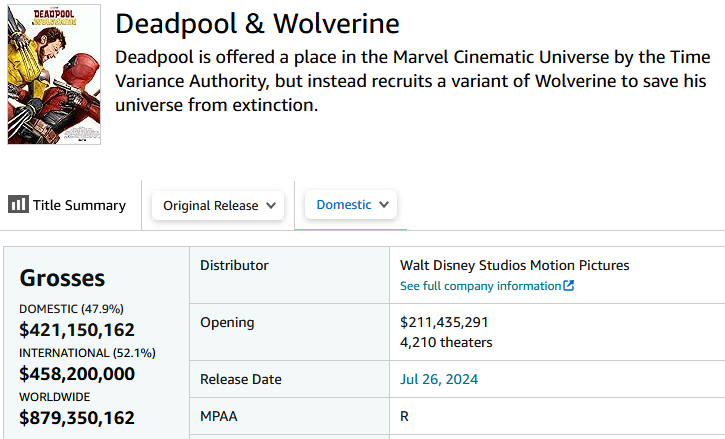This screenshot has width=725, height=439.
Task: Click the external link icon beside company information
Action: (568, 285)
